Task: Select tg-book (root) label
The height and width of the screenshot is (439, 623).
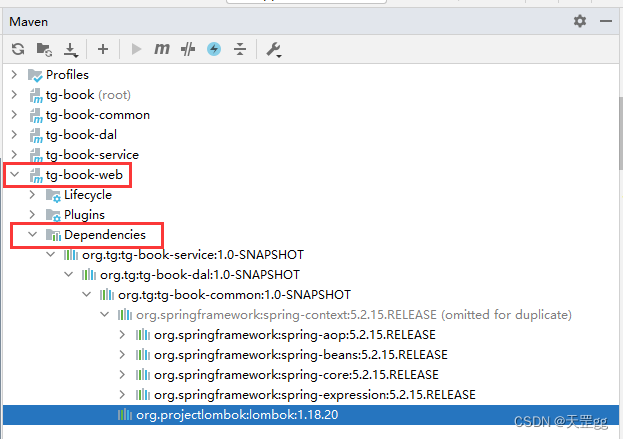Action: [88, 95]
